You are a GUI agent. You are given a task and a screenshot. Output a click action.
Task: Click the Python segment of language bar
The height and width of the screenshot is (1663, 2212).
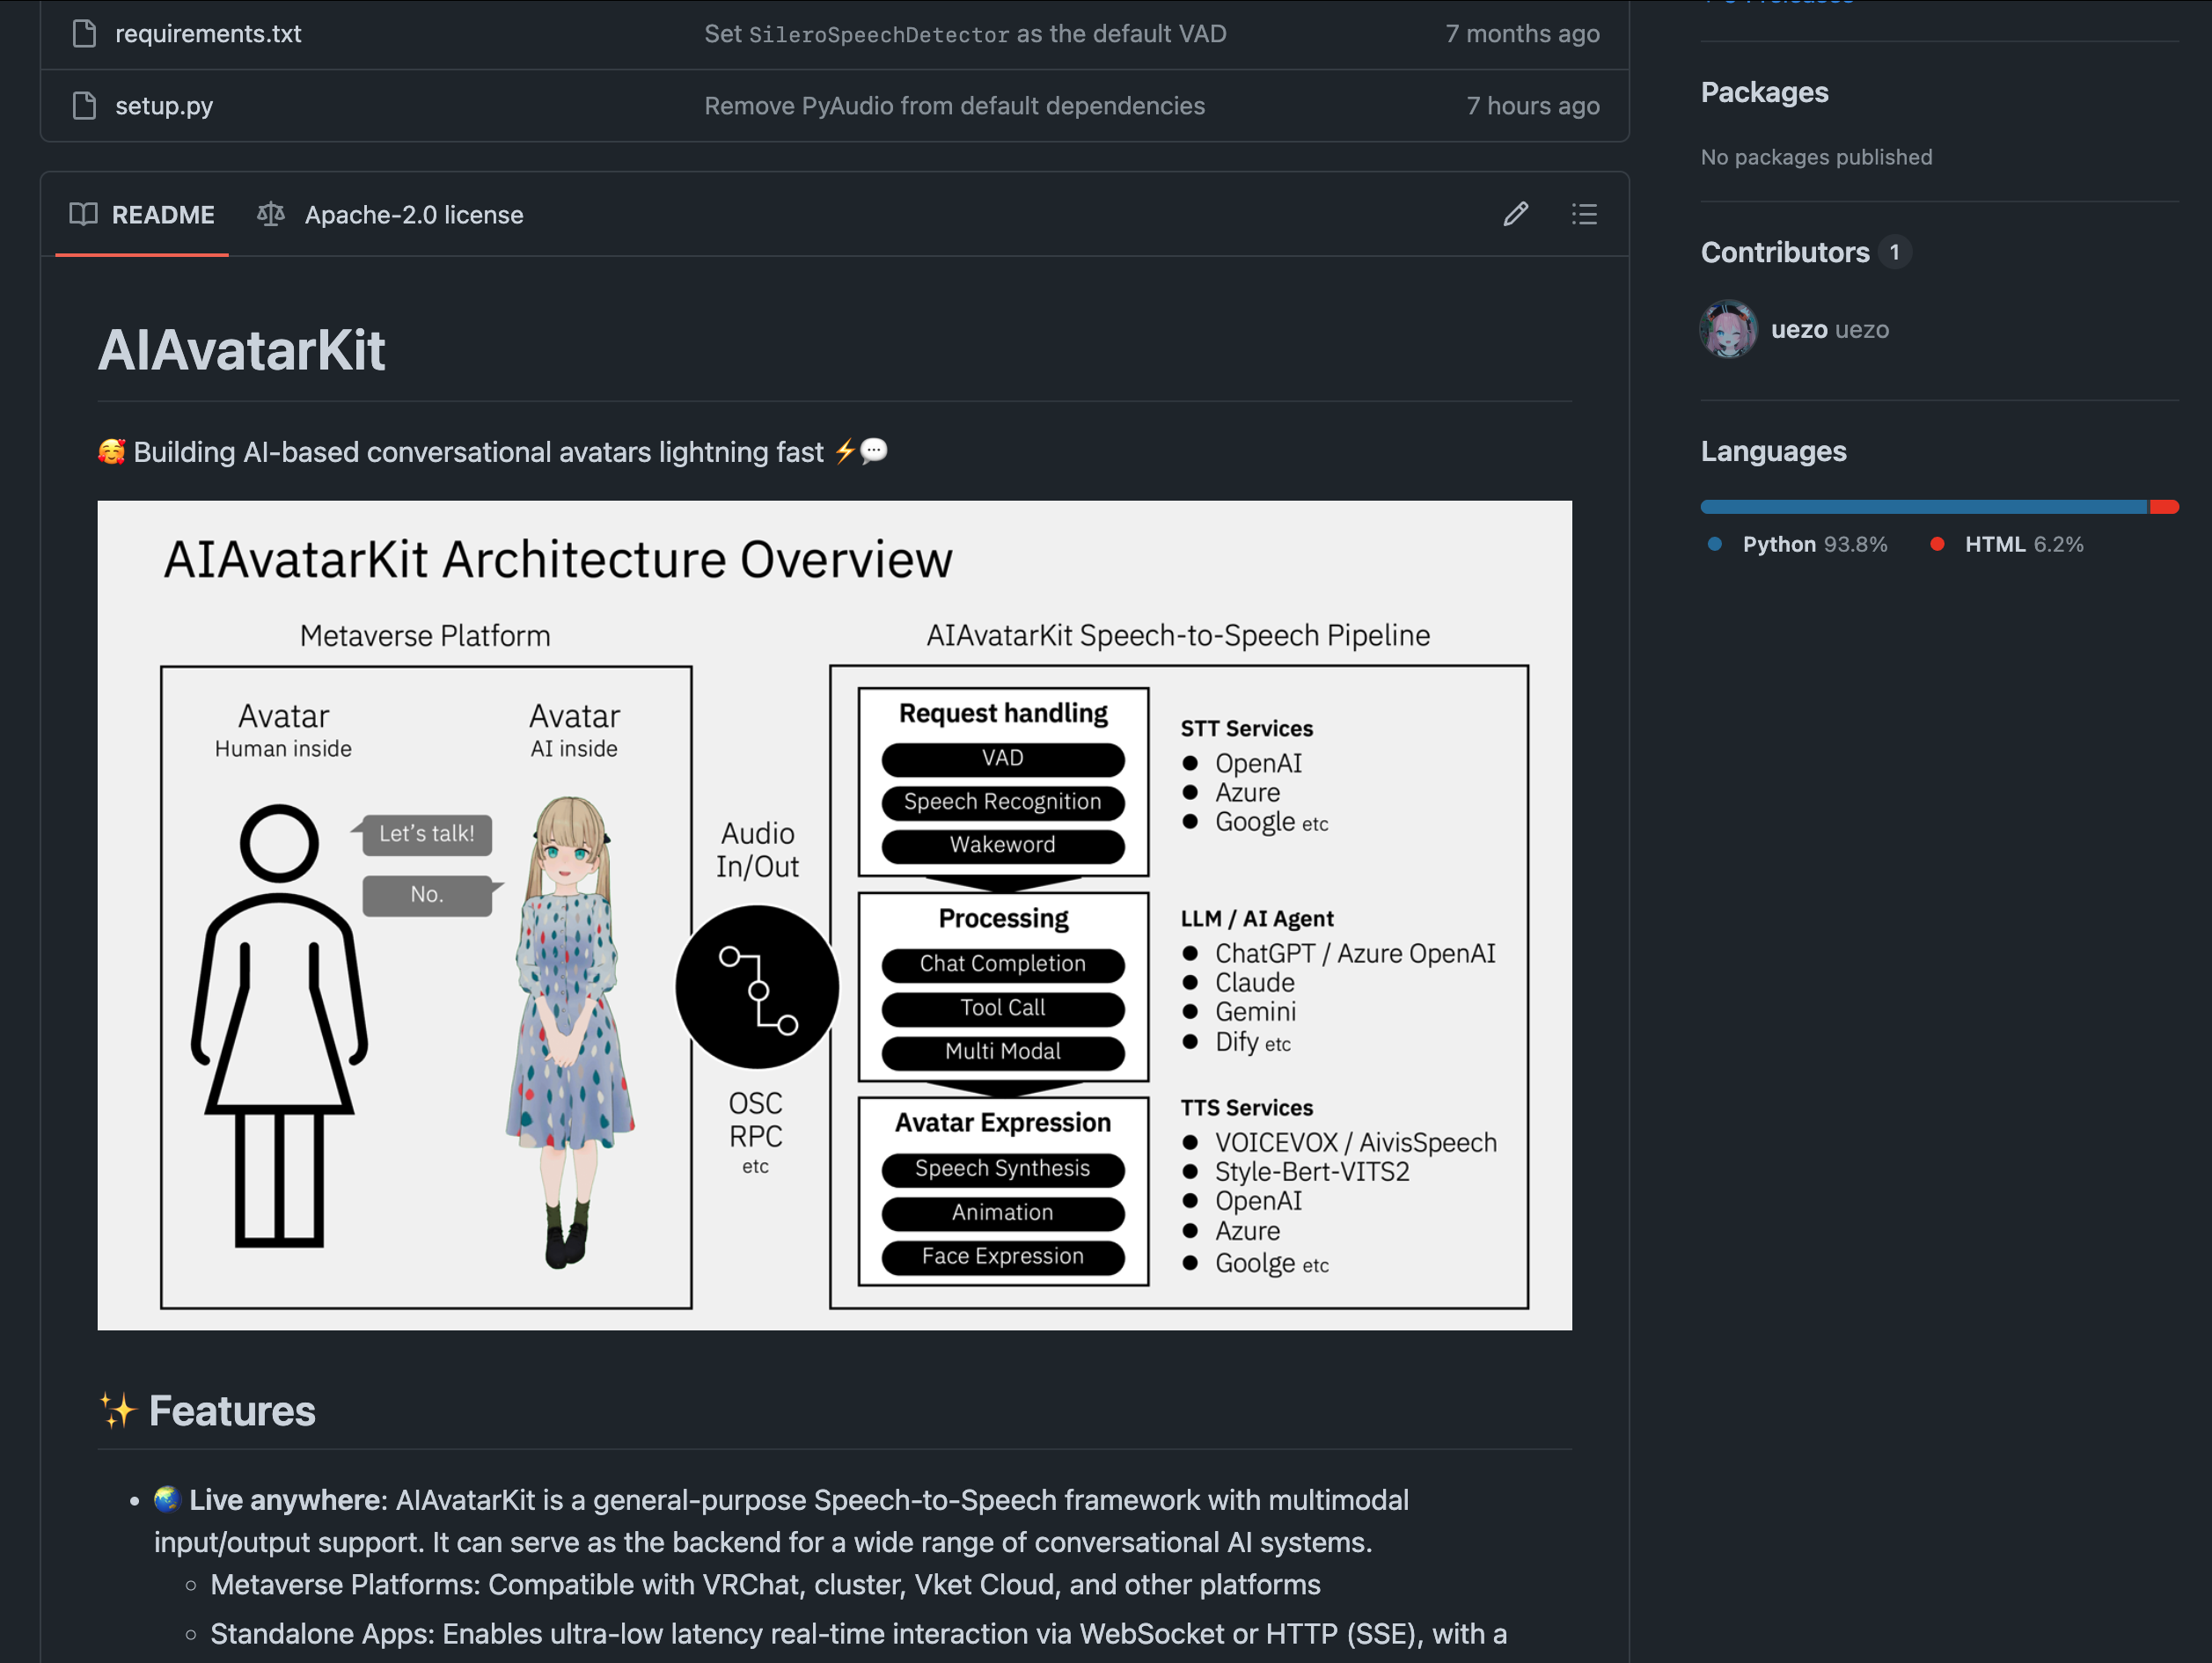1924,507
